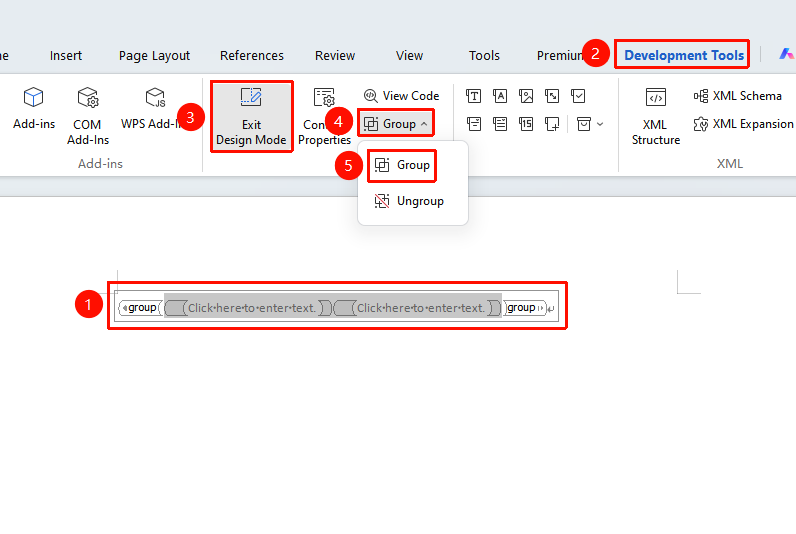Insert a picture content control
796x534 pixels.
[526, 96]
